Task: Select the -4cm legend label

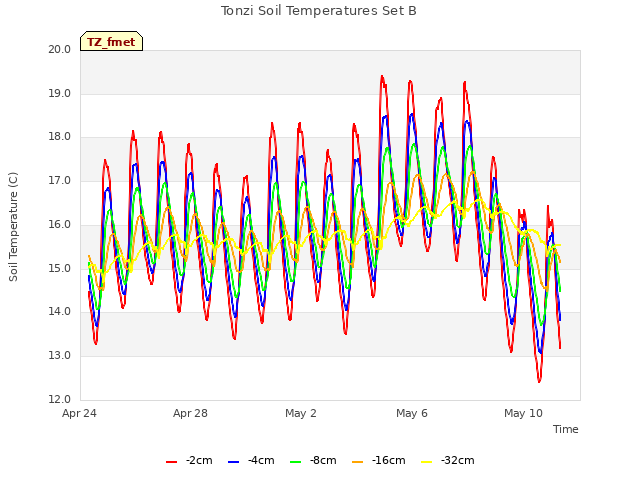Action: click(261, 460)
